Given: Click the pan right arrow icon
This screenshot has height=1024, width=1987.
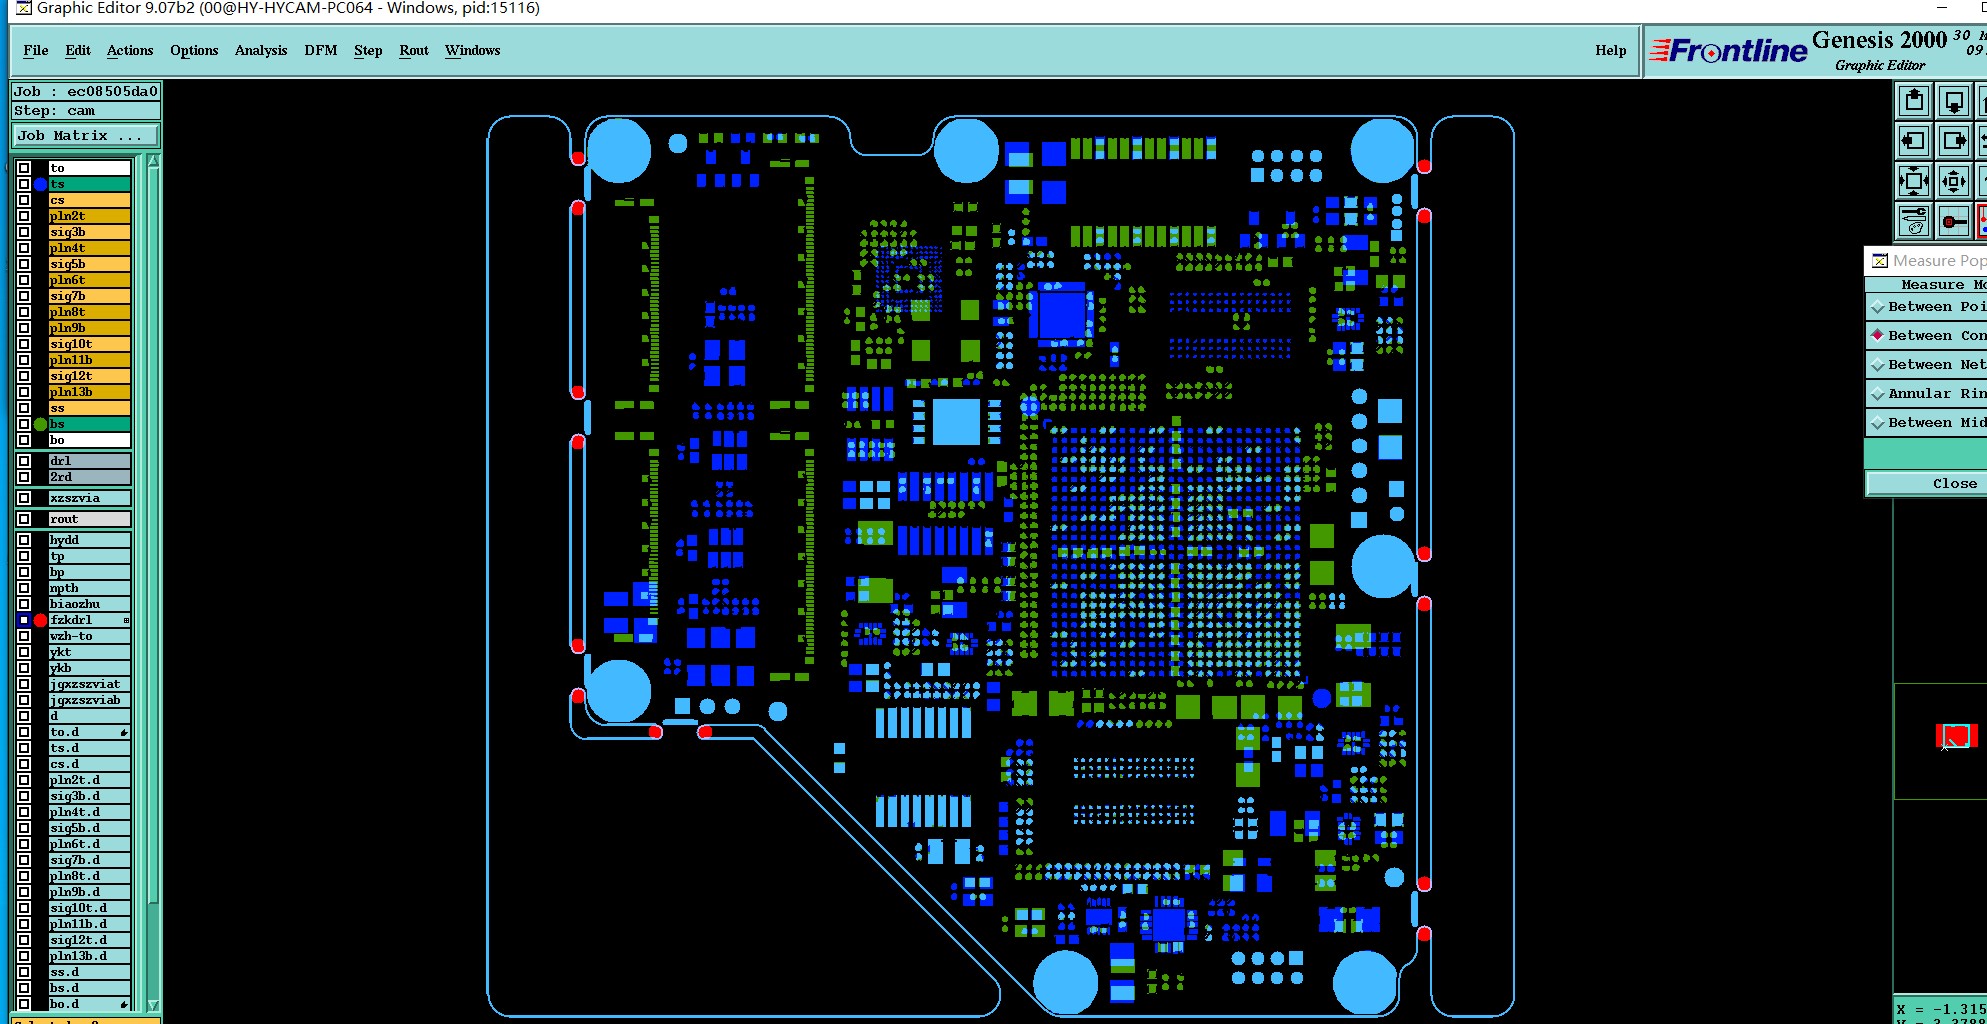Looking at the screenshot, I should (1953, 141).
